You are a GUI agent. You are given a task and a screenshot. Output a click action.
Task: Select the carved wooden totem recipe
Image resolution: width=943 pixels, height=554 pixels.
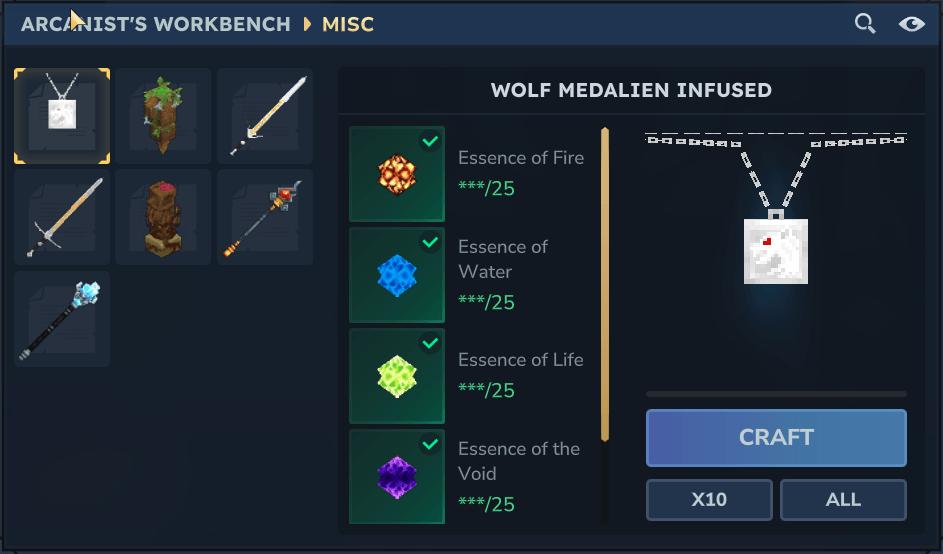[163, 217]
